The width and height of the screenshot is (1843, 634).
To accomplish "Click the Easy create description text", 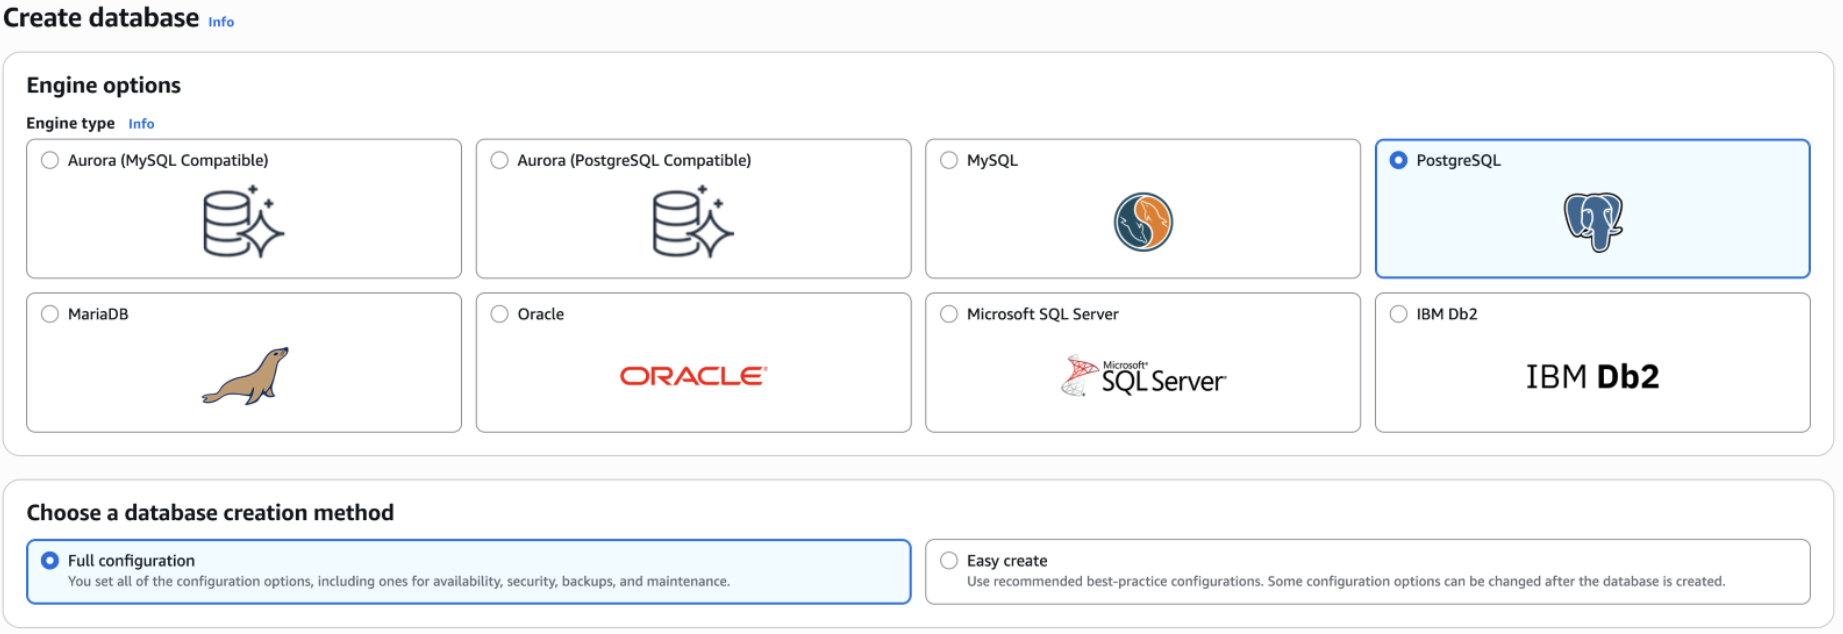I will point(1346,581).
